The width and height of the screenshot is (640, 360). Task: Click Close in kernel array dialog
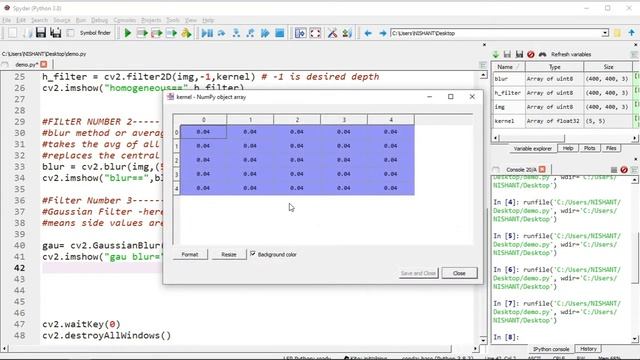459,273
